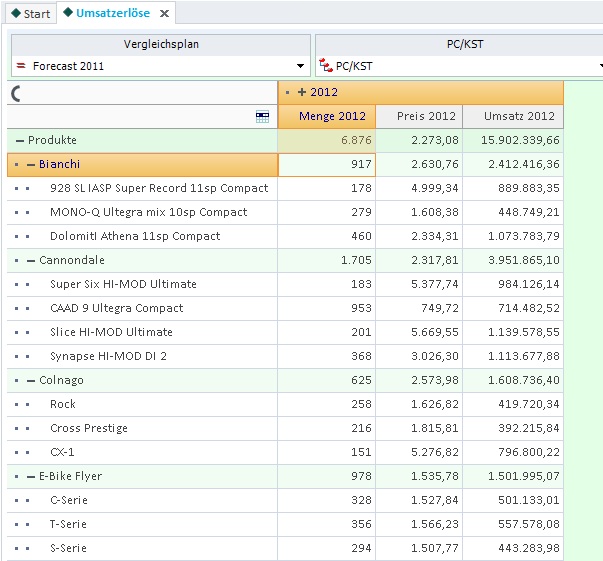
Task: Select the CX-1 product row
Action: click(x=142, y=452)
